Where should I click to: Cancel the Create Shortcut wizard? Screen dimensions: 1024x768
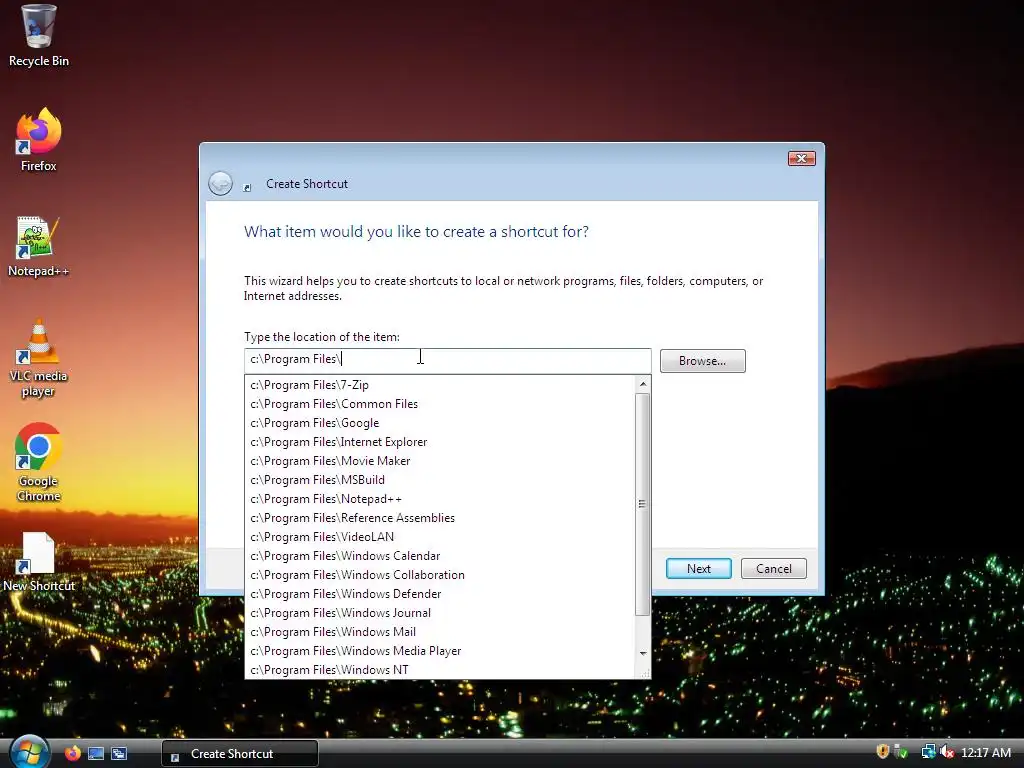[773, 568]
